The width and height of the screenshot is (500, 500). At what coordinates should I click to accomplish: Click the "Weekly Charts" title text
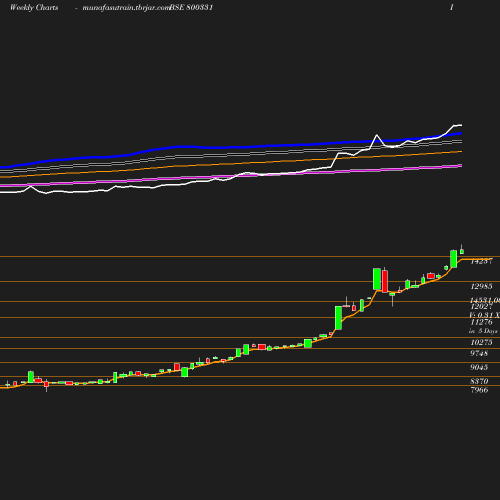click(x=34, y=8)
